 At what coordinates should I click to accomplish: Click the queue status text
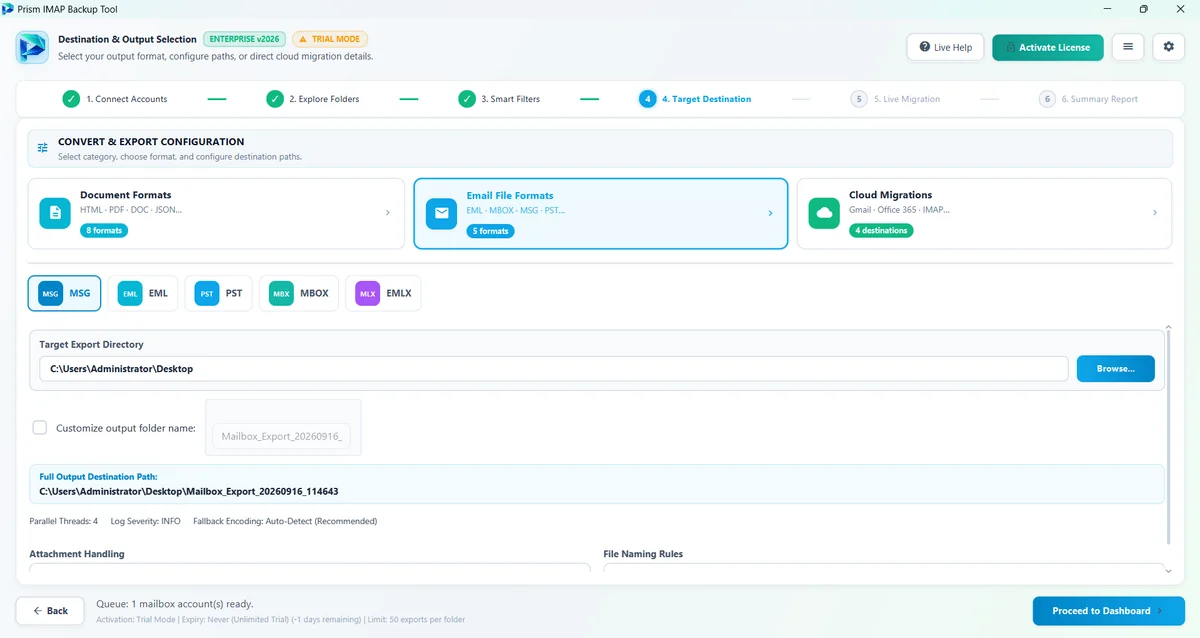click(x=175, y=604)
